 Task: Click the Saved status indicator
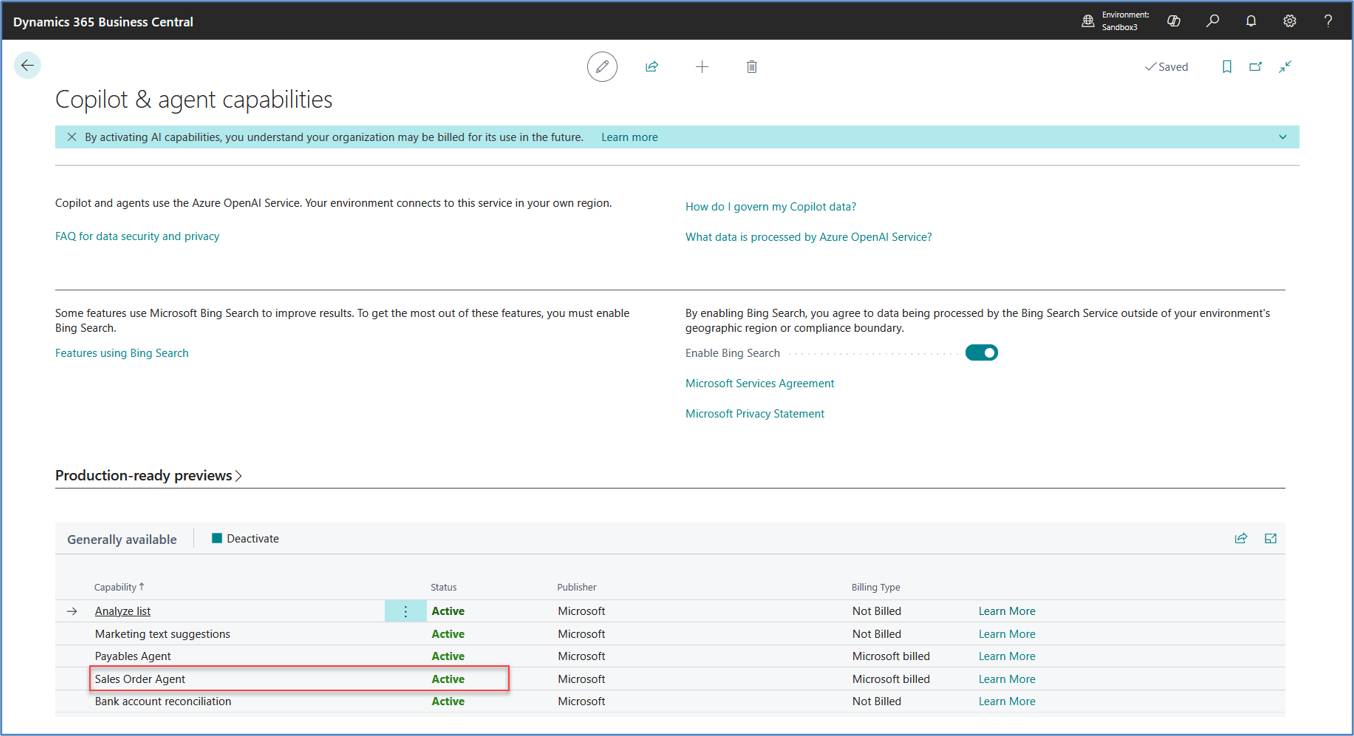[1166, 67]
